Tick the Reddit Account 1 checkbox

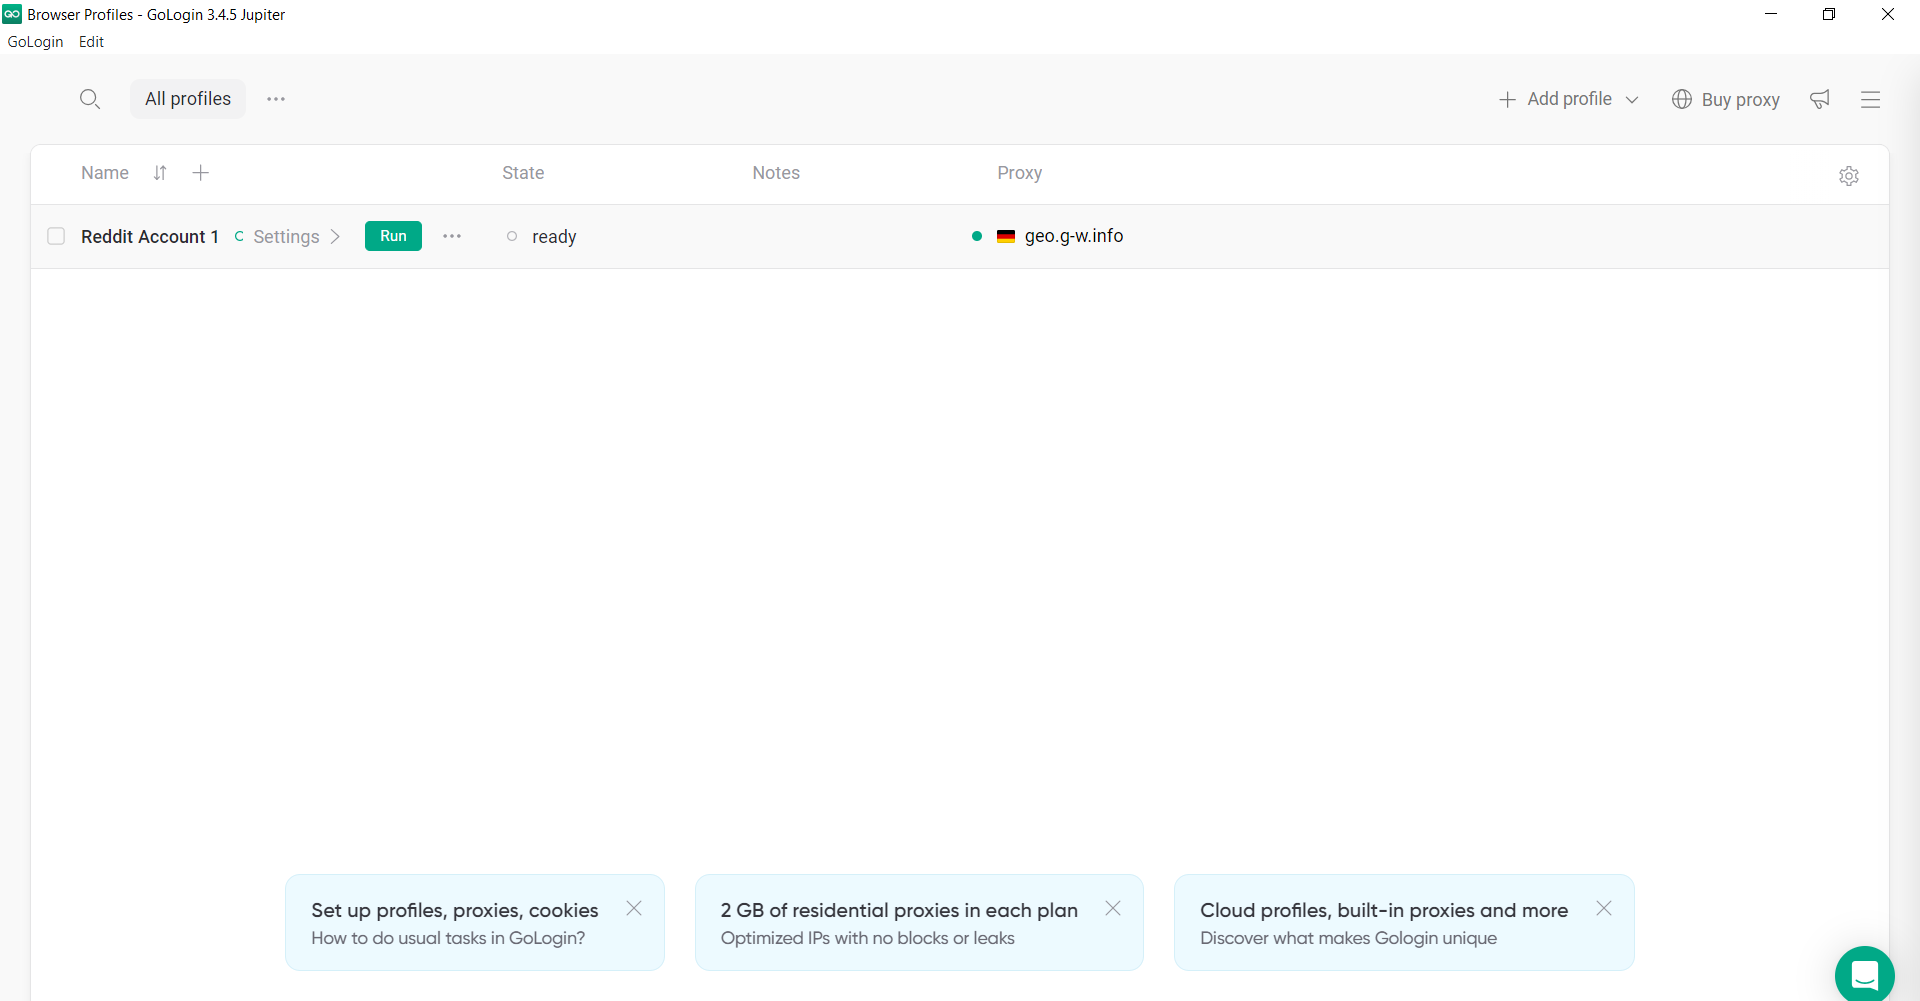coord(56,236)
